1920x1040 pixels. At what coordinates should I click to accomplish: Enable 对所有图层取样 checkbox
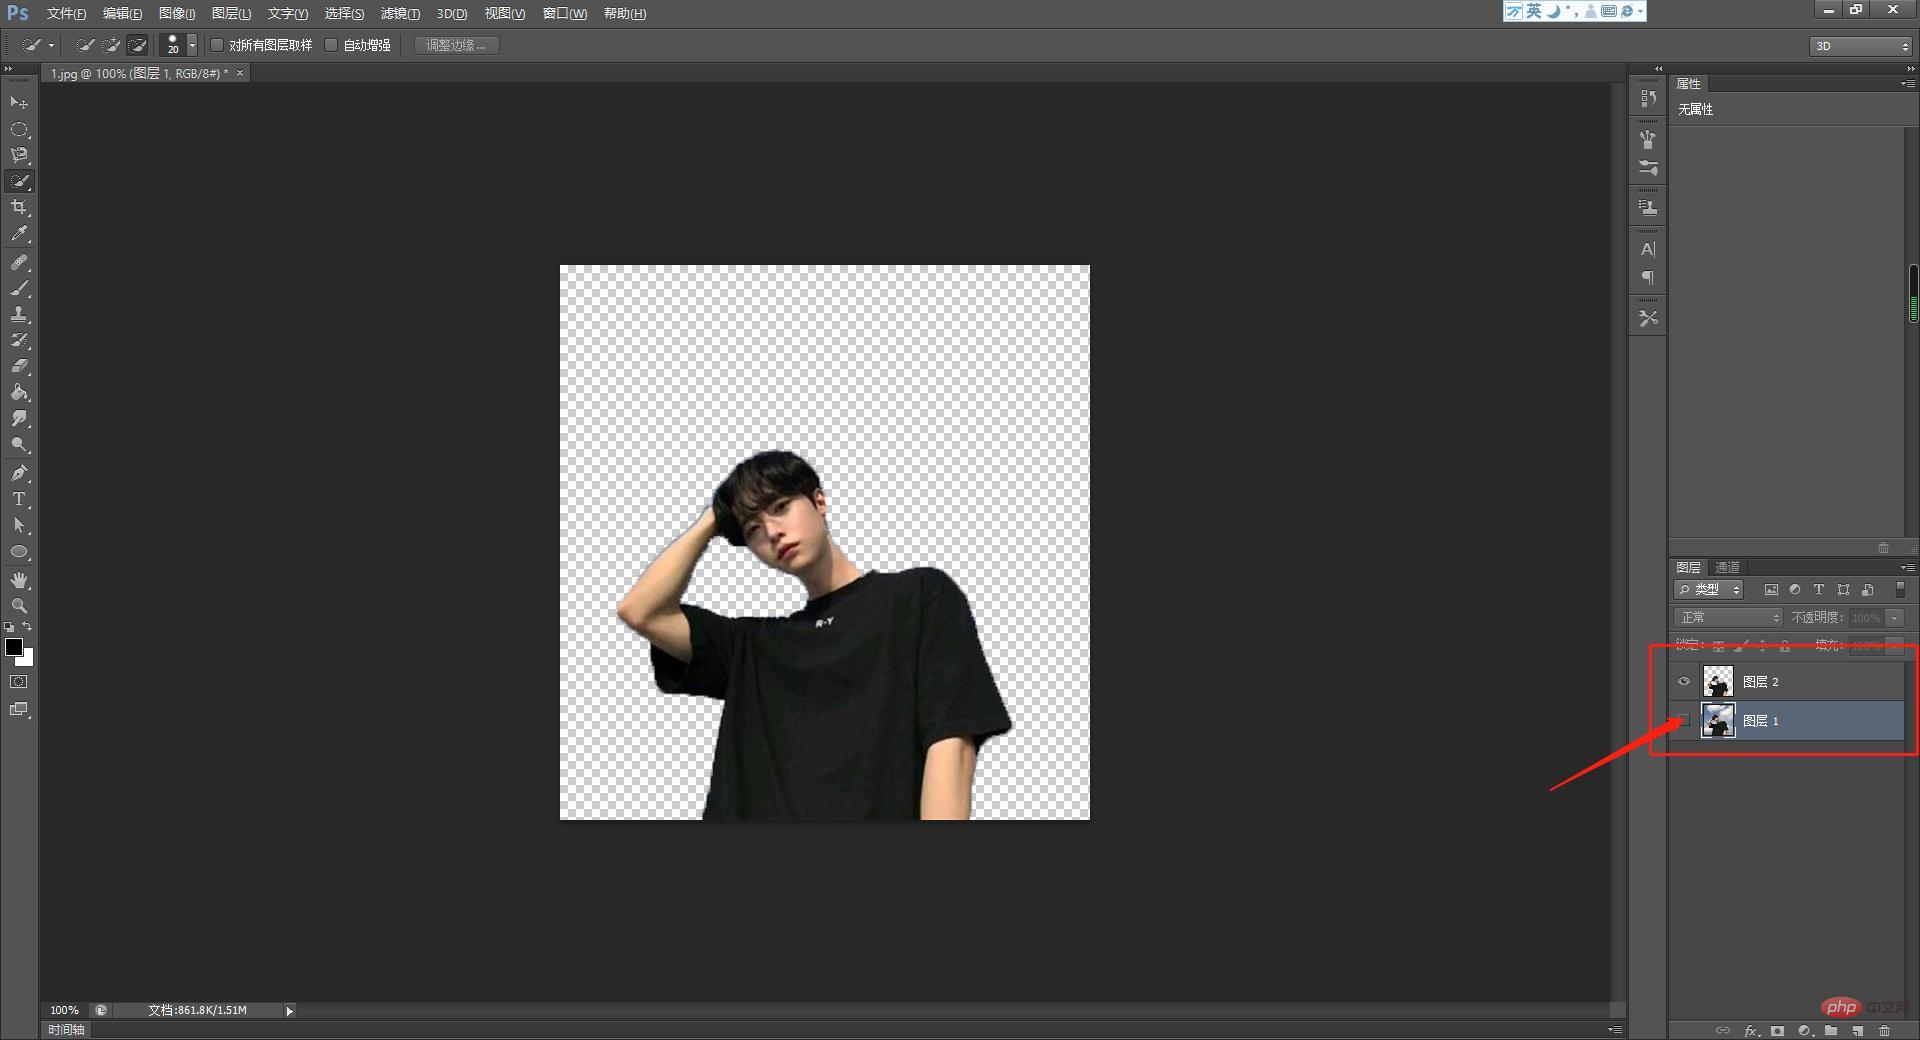217,45
